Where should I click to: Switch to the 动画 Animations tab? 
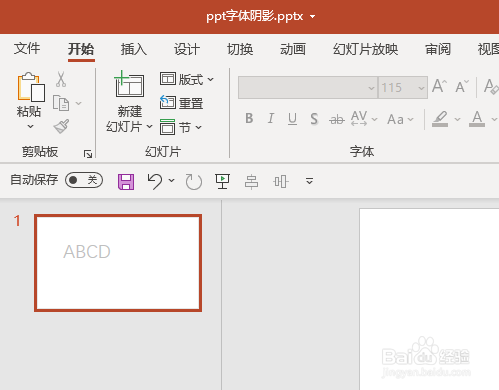[293, 49]
